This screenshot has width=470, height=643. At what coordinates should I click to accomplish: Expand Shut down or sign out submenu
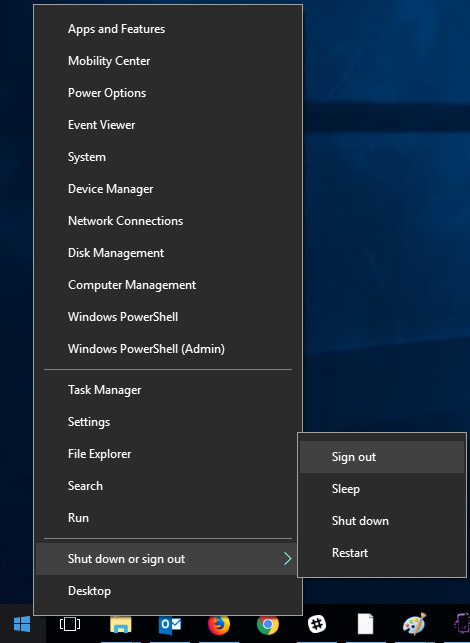(x=166, y=559)
